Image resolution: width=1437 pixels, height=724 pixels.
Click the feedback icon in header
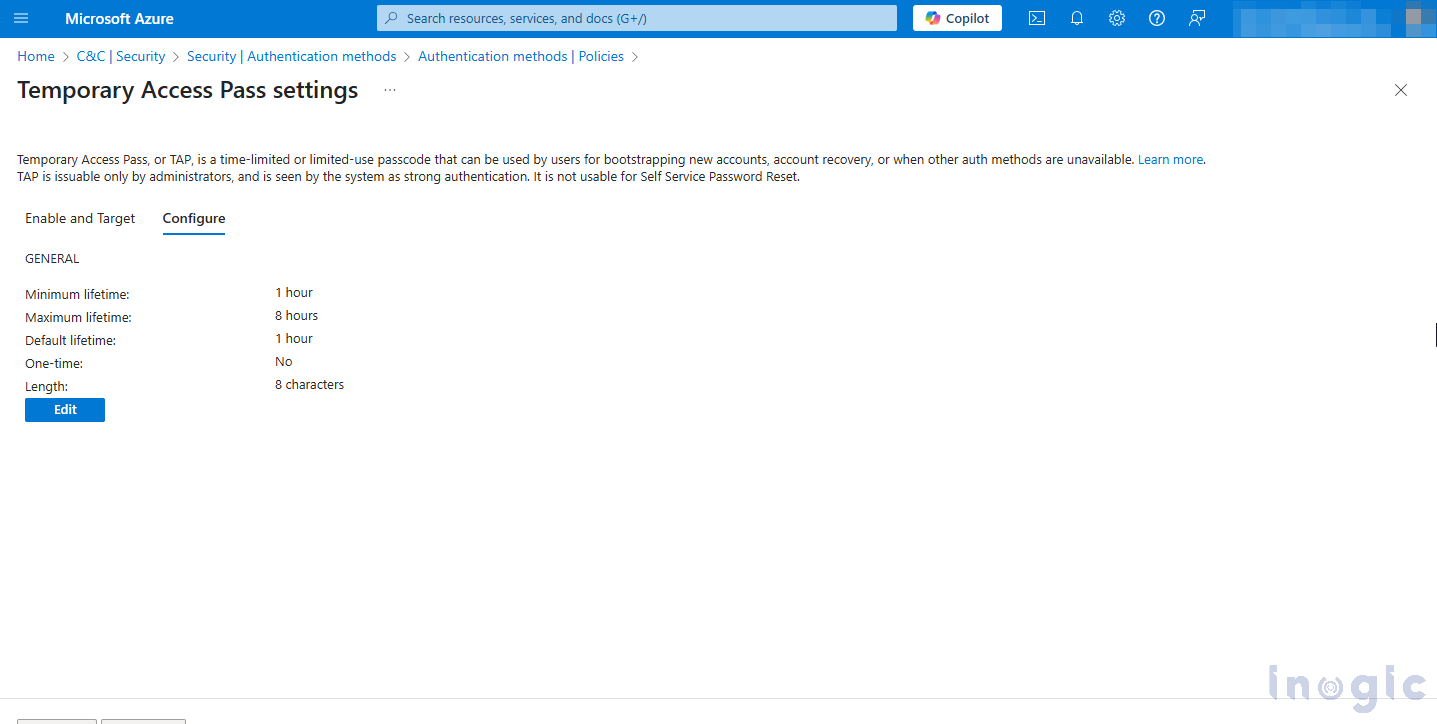coord(1197,18)
